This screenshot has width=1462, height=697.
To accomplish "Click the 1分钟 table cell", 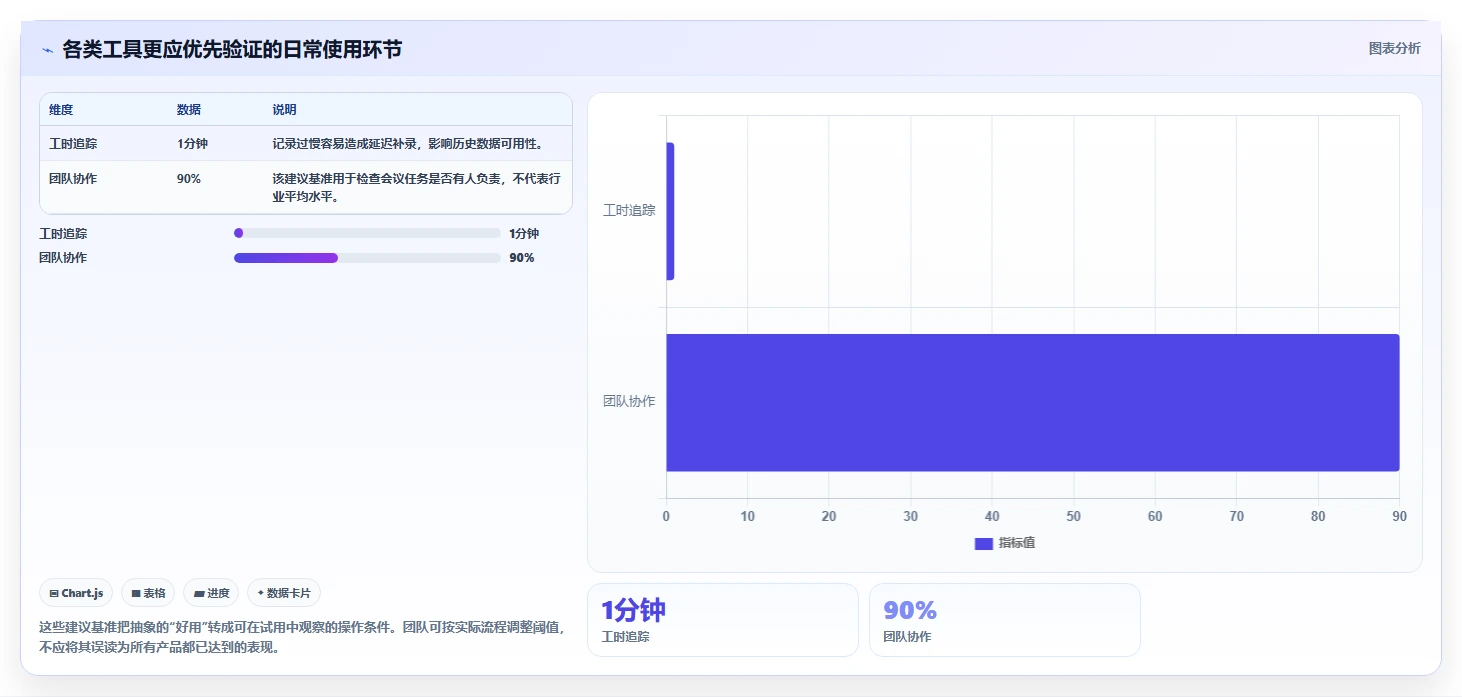I will (192, 144).
